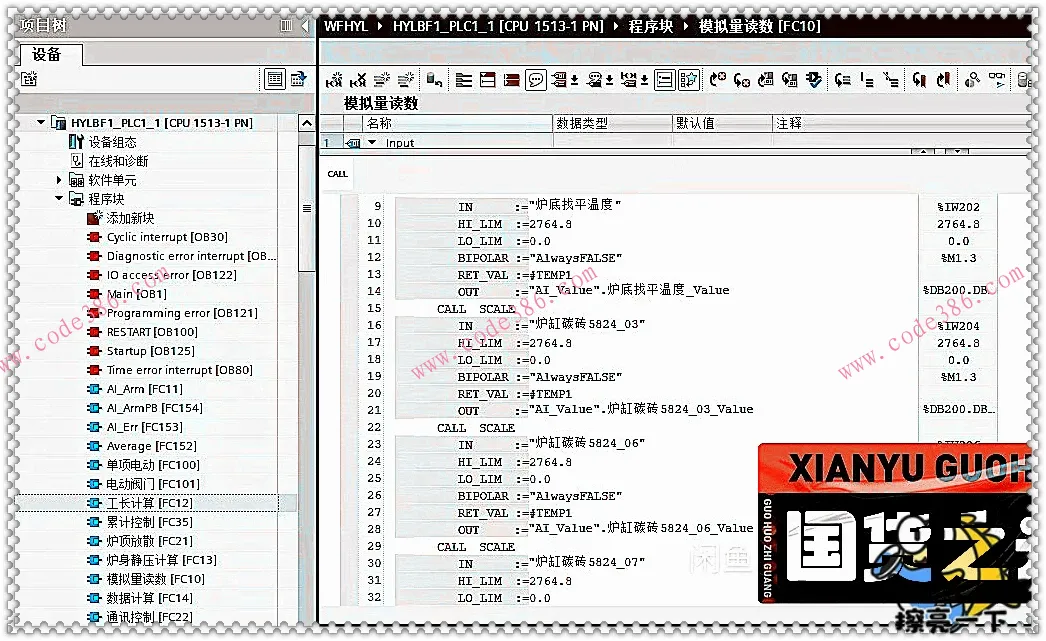Click CALL SCALE on line 15
This screenshot has height=641, width=1046.
(x=476, y=309)
